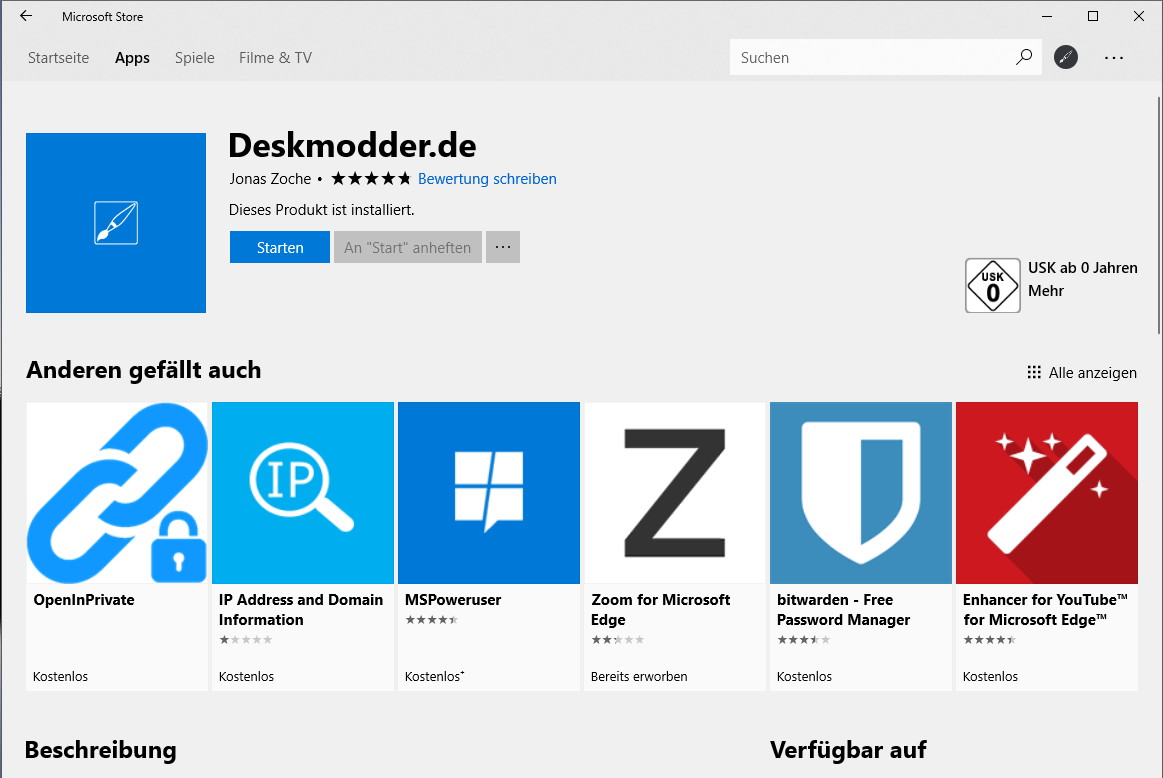
Task: Open IP Address and Domain Information tile
Action: [x=303, y=547]
